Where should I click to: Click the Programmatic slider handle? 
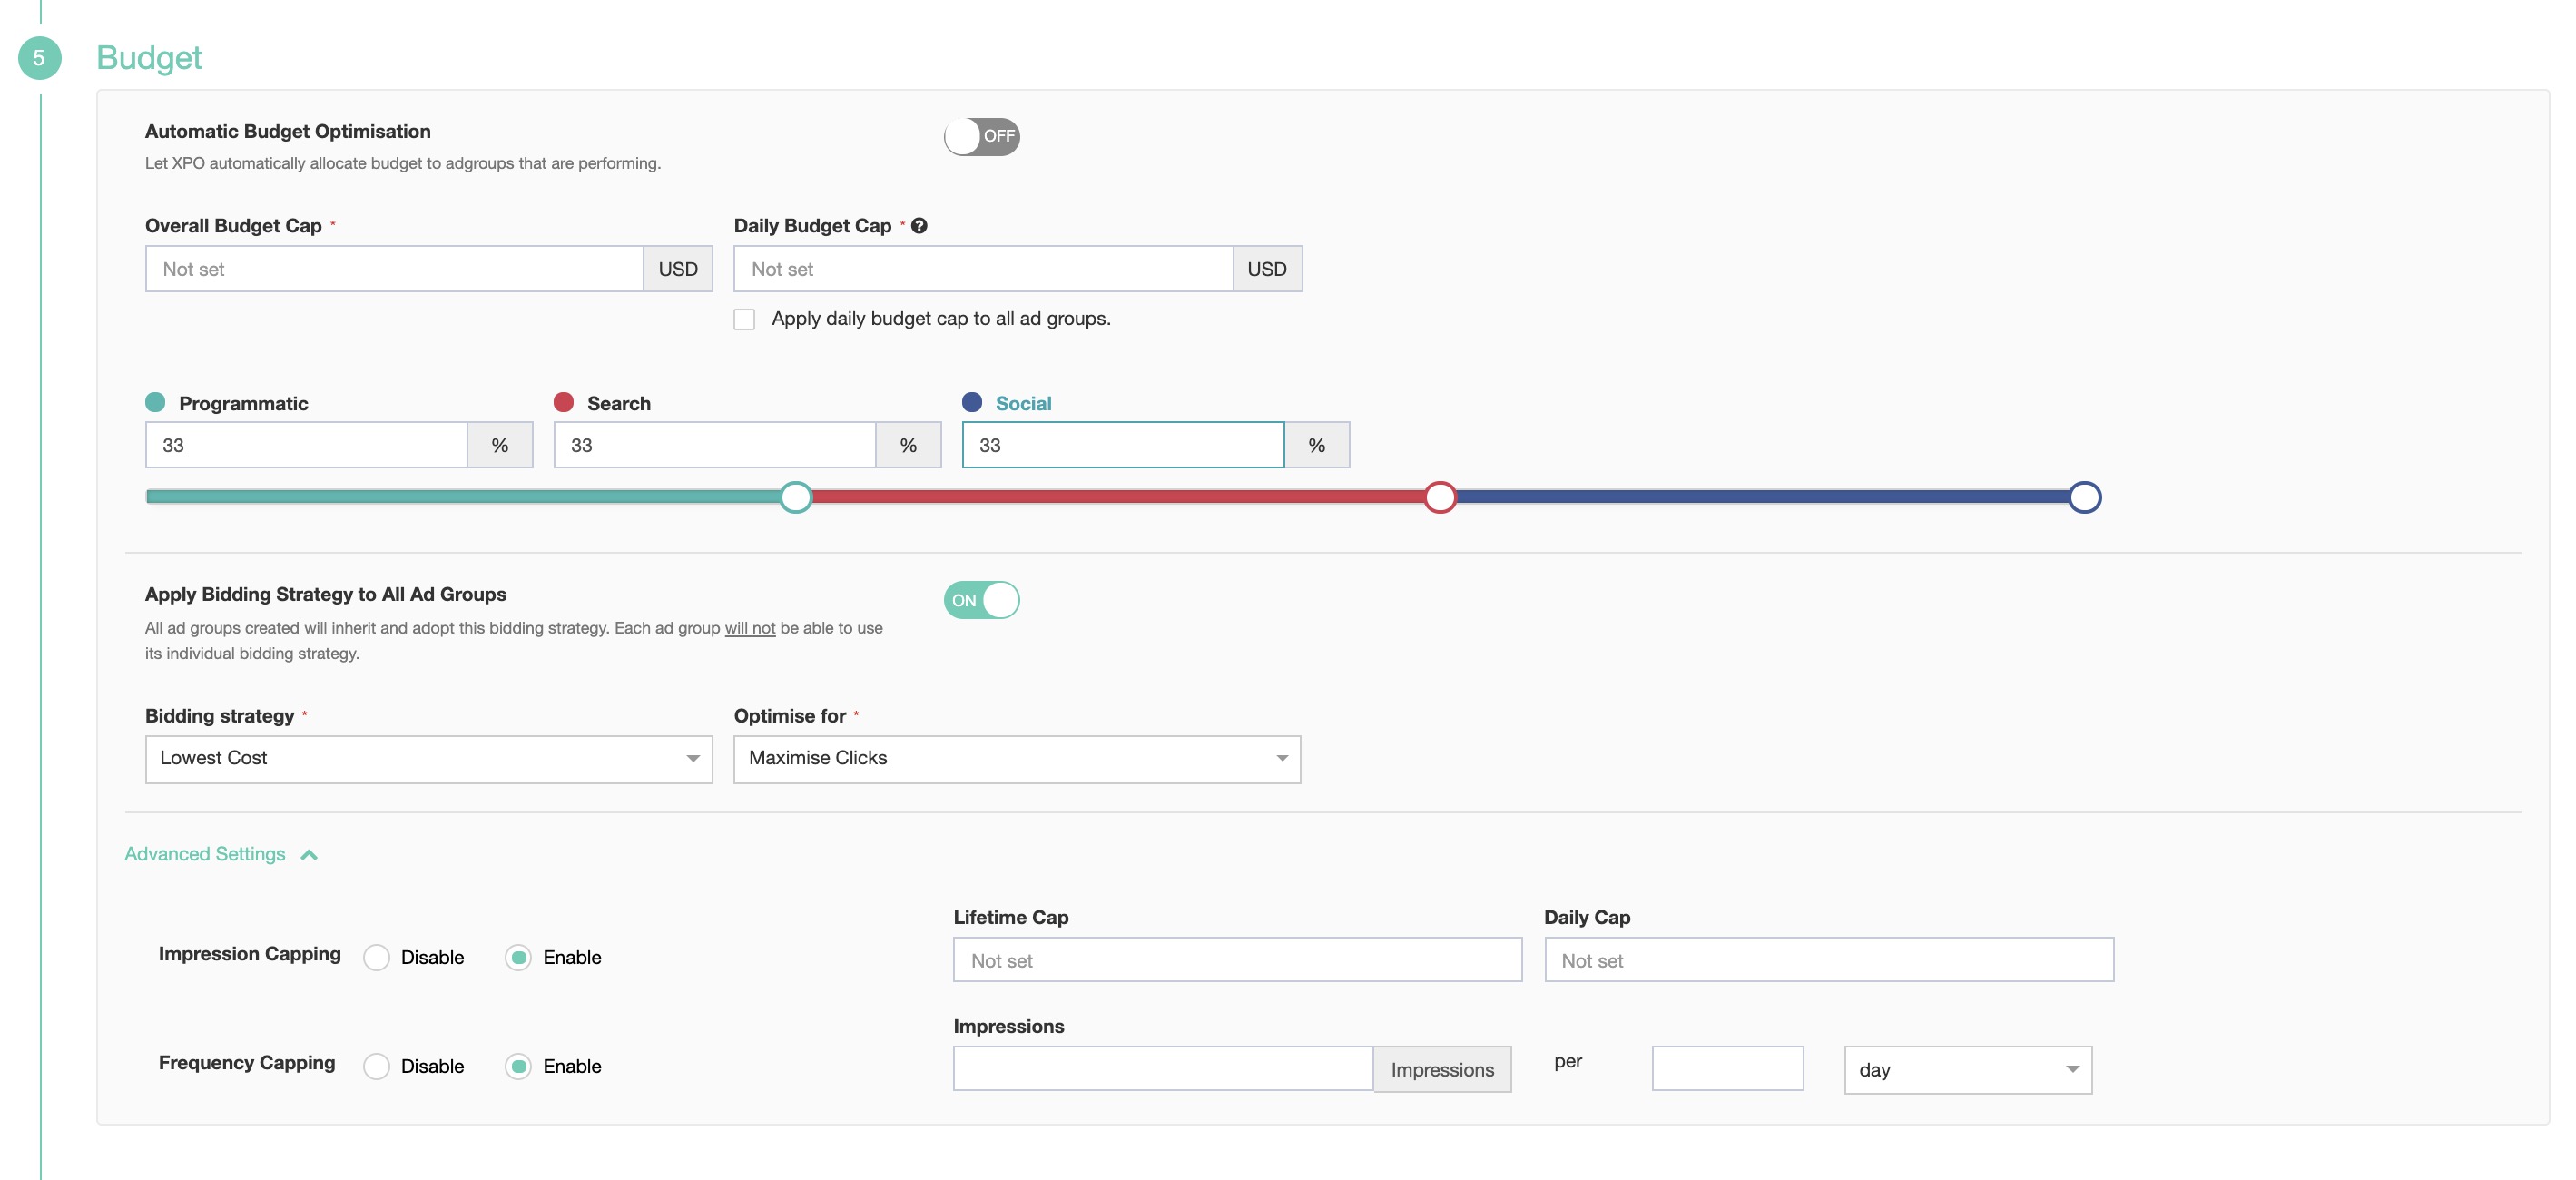(x=796, y=497)
